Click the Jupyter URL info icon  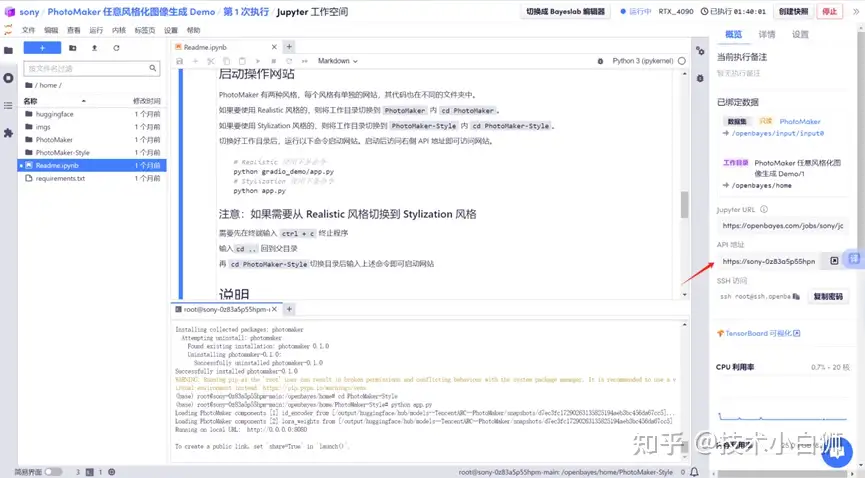click(764, 210)
